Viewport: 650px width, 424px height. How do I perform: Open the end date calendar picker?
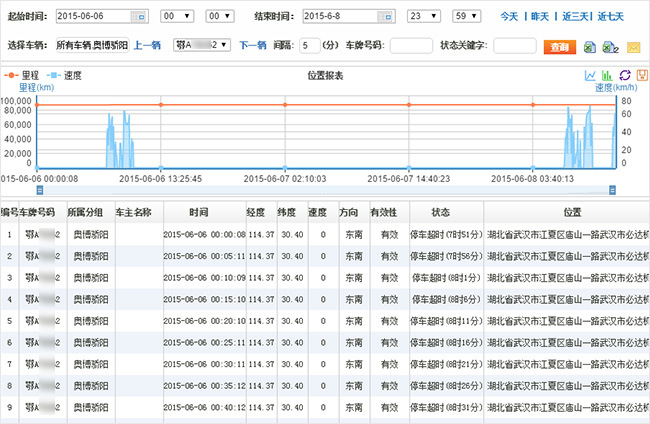[385, 17]
